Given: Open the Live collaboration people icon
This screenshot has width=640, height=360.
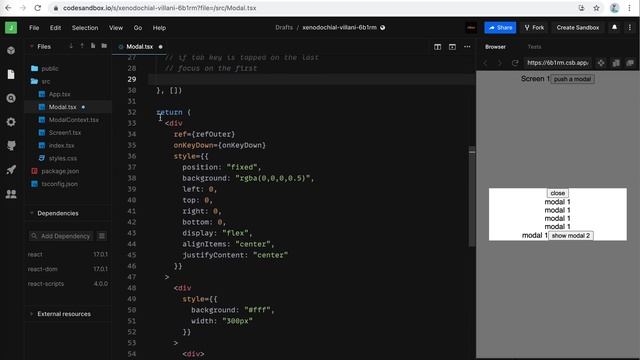Looking at the screenshot, I should [11, 194].
